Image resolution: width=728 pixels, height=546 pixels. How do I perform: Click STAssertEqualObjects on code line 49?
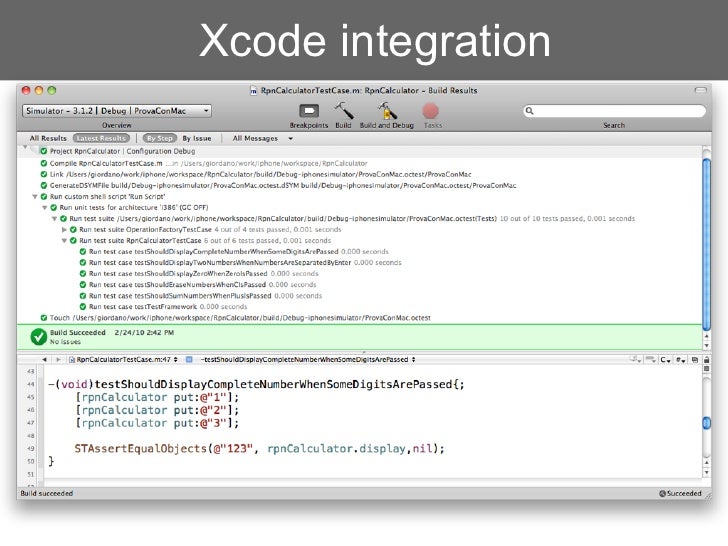tap(141, 448)
